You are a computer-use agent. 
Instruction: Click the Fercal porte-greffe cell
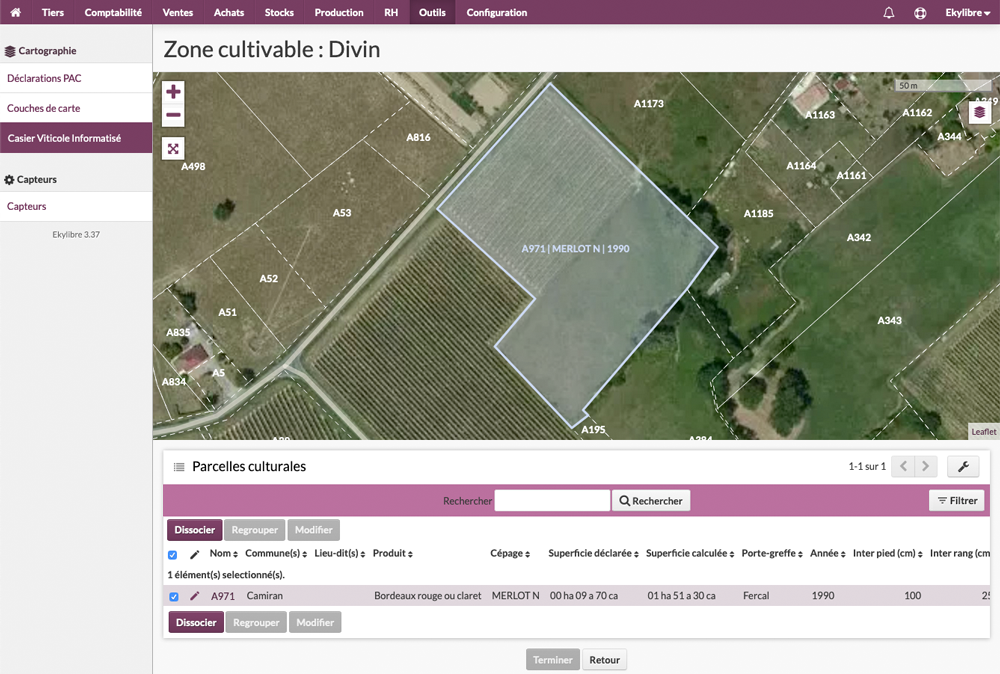pos(756,596)
